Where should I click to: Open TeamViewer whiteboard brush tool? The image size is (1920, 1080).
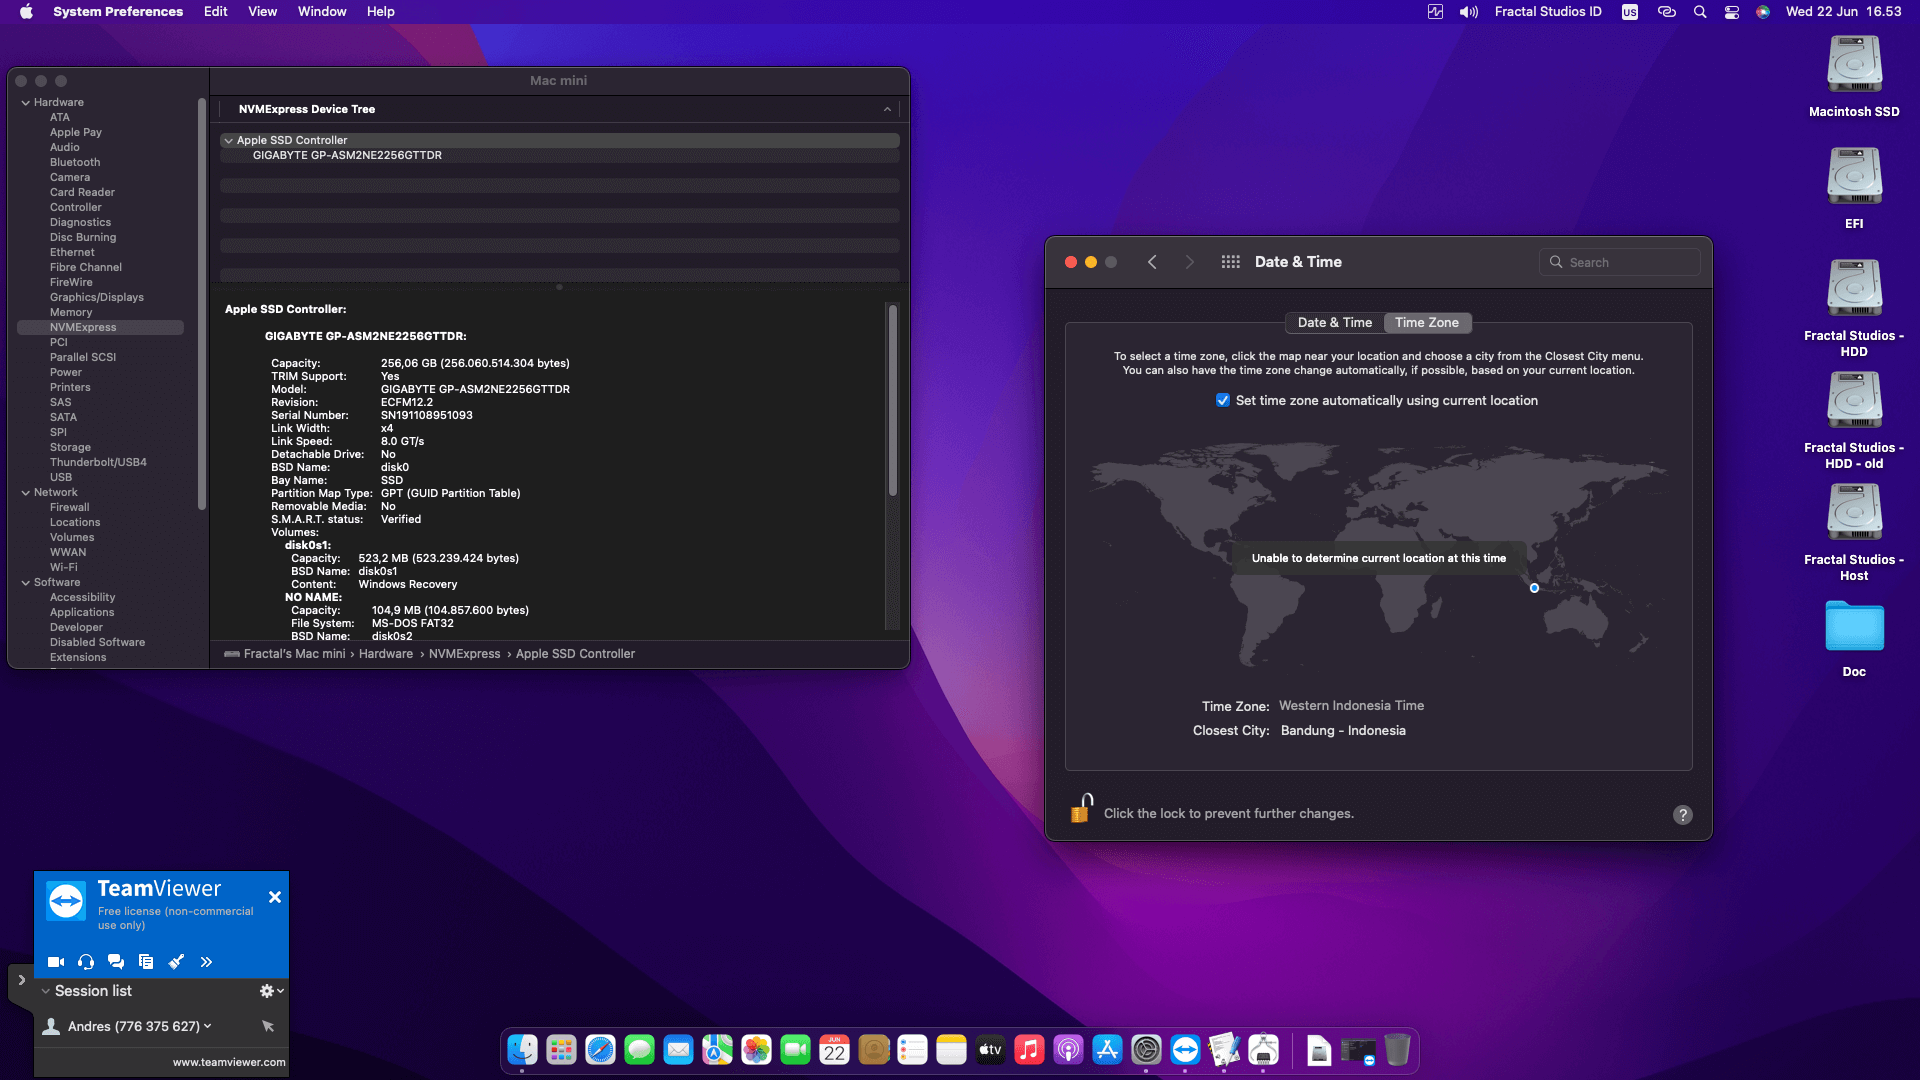[x=176, y=962]
